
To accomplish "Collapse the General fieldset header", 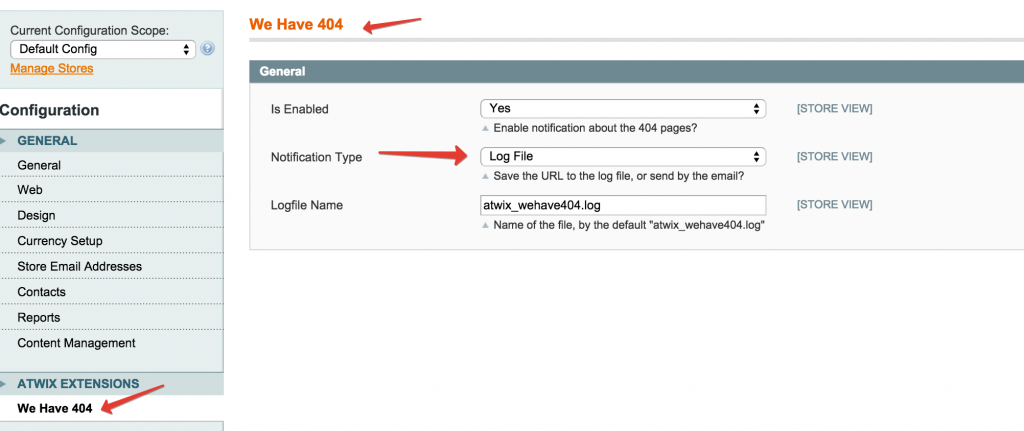I will click(x=637, y=72).
